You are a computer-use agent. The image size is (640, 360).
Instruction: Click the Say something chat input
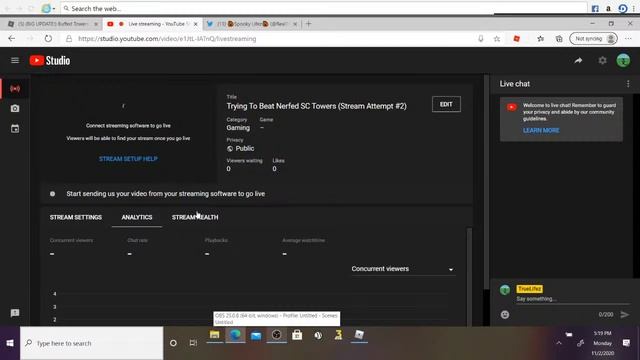pyautogui.click(x=573, y=299)
